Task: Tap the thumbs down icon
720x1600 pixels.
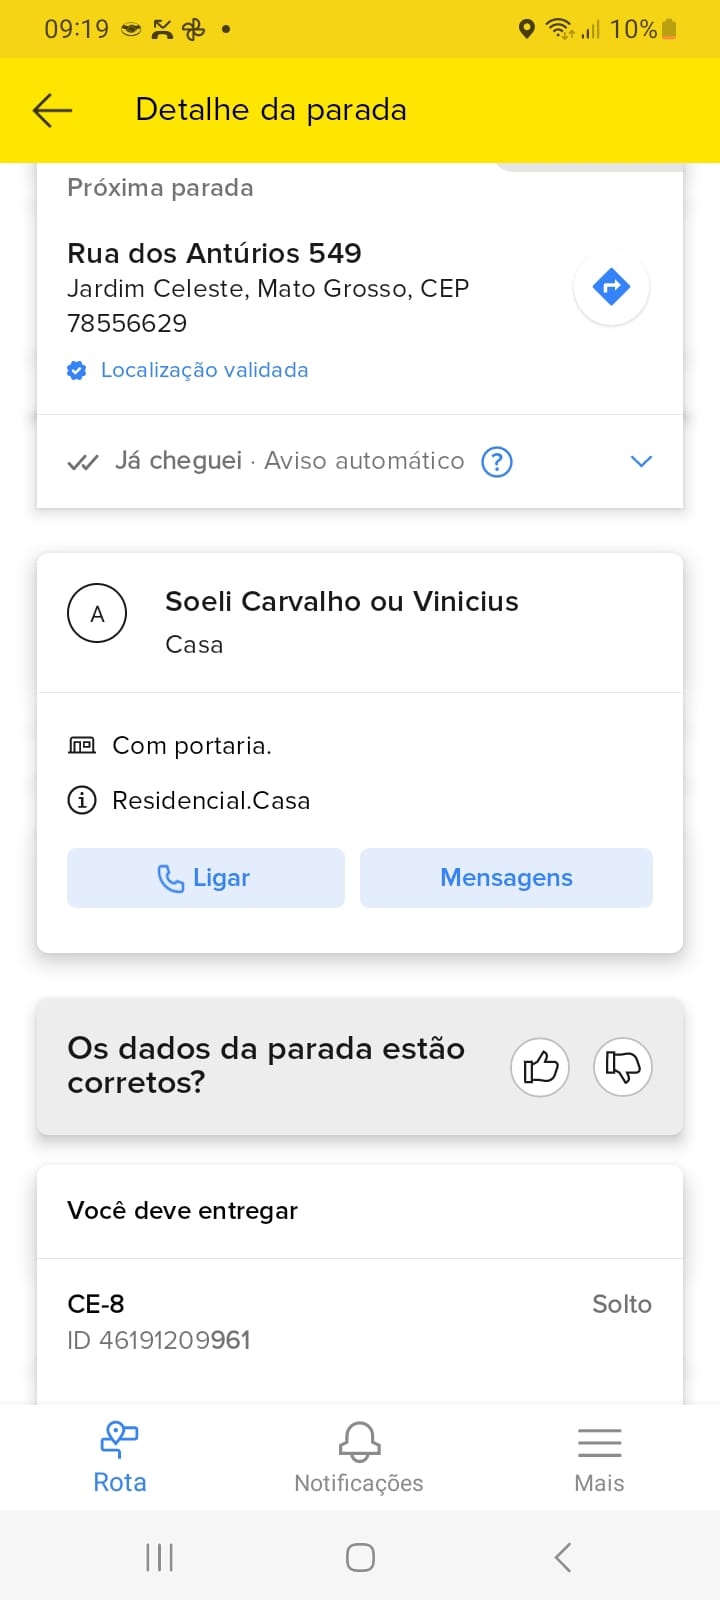Action: click(623, 1067)
